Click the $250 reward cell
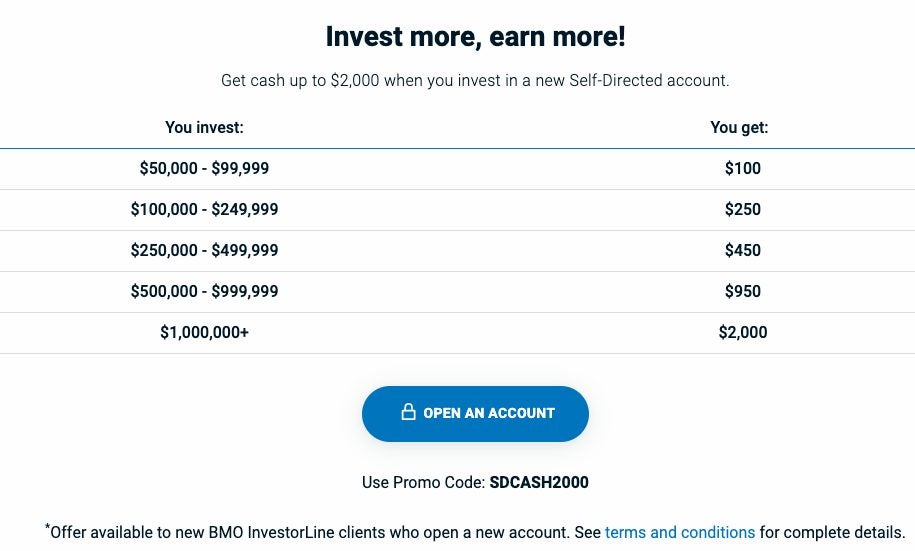915x551 pixels. pos(742,210)
